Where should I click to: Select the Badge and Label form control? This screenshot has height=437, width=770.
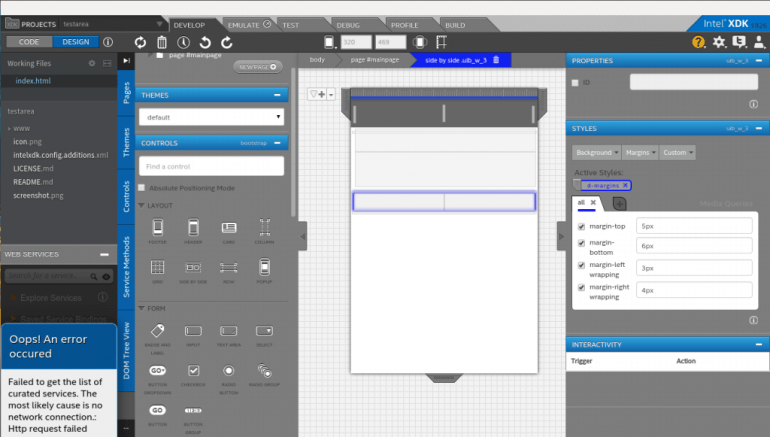[158, 339]
